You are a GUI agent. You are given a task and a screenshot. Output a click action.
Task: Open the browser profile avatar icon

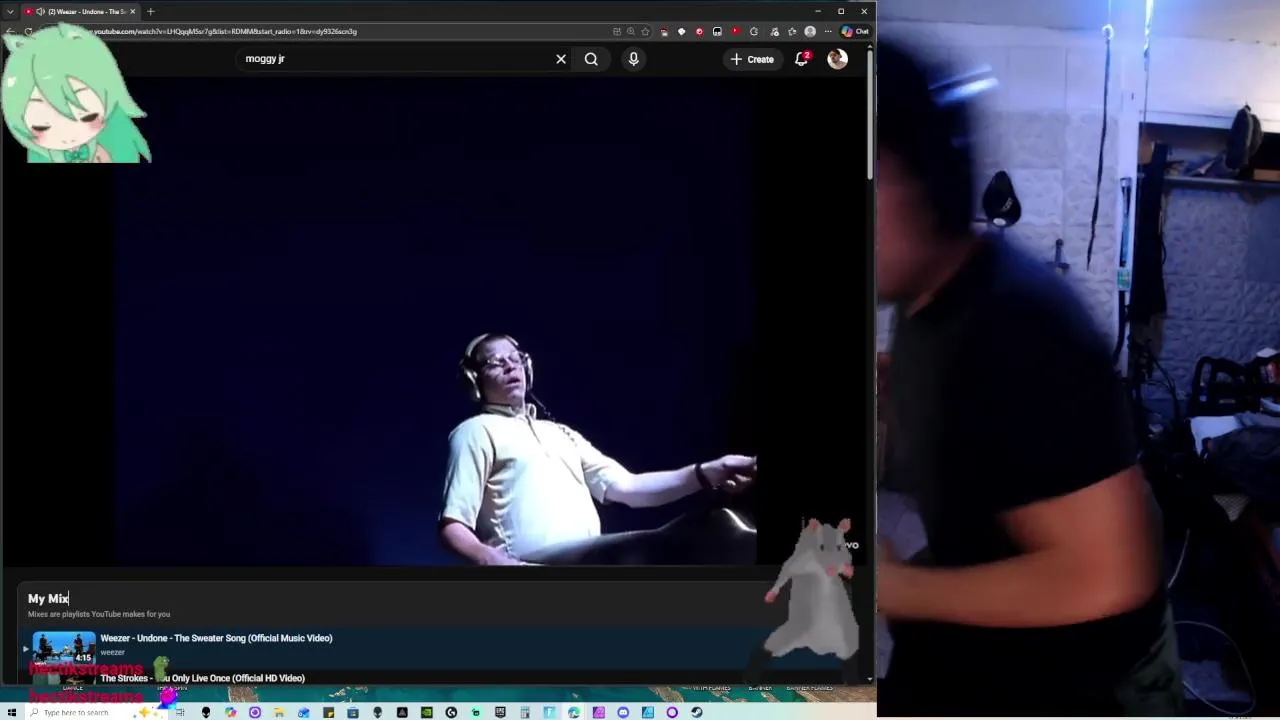pos(810,31)
